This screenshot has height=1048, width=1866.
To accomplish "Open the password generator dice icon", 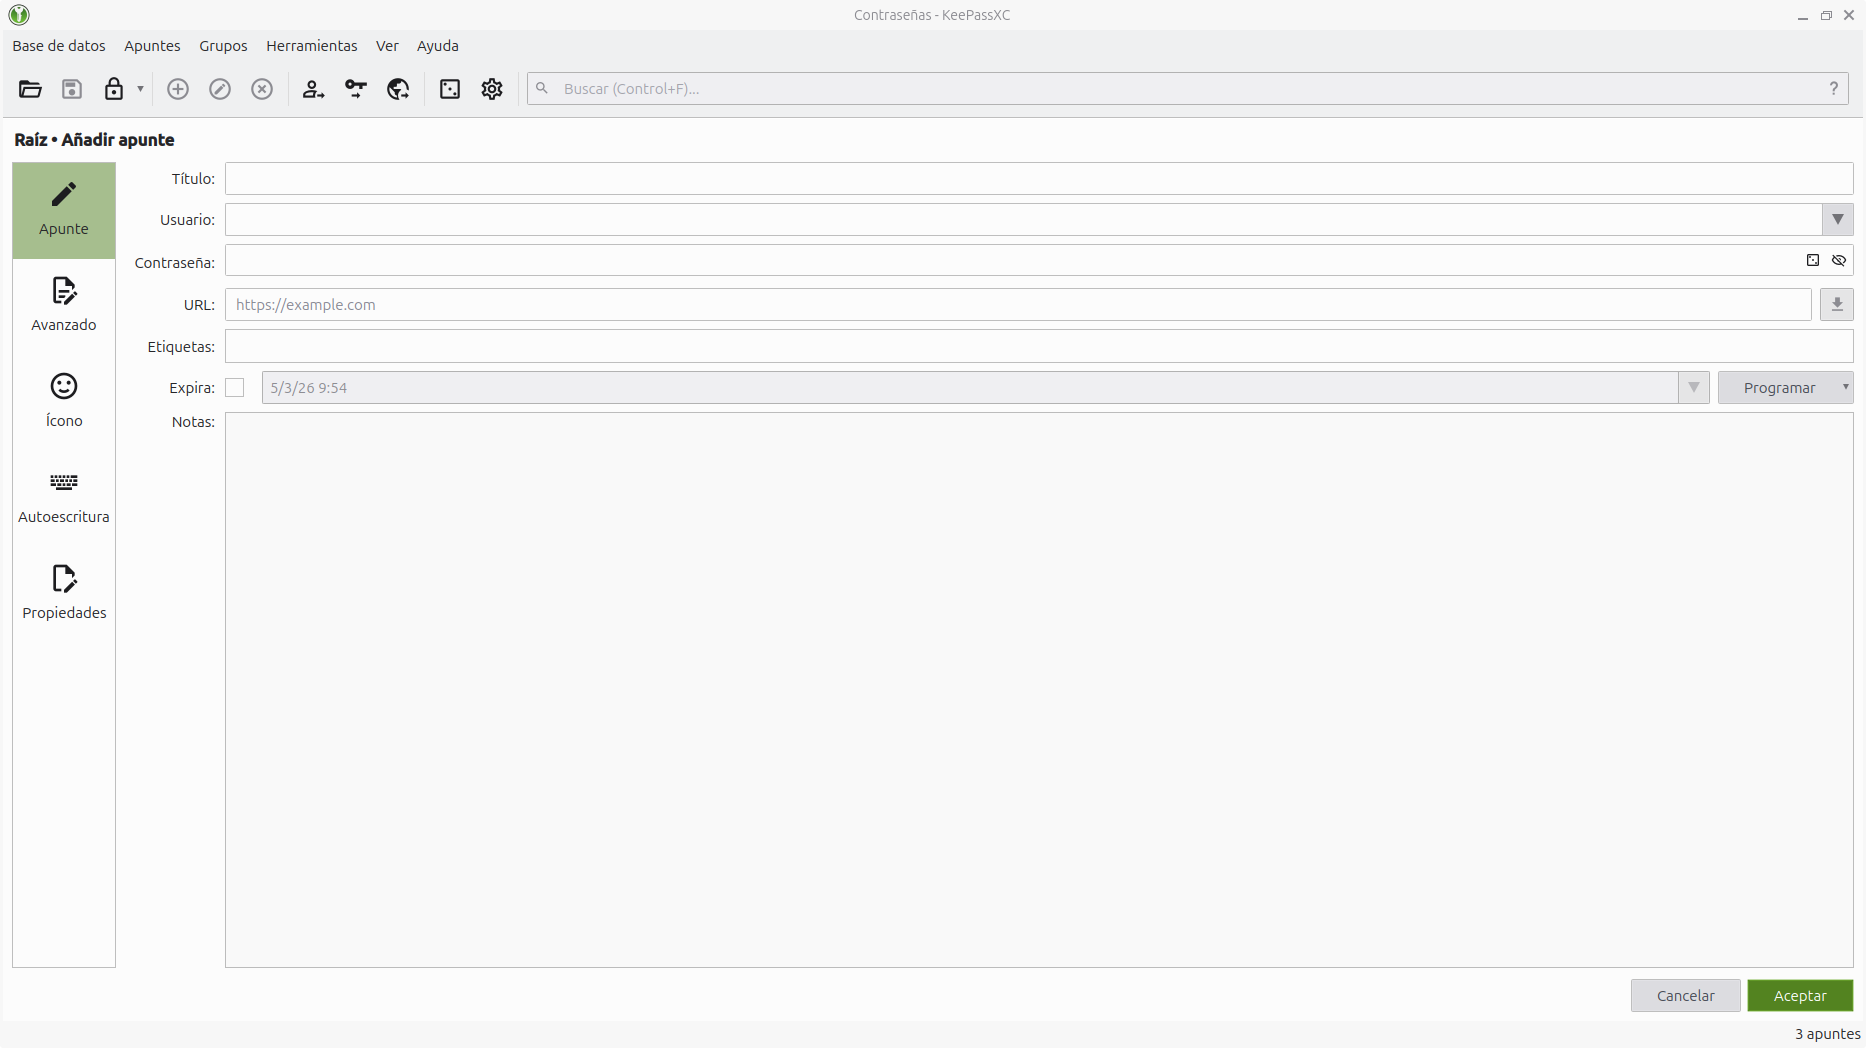I will click(x=450, y=89).
